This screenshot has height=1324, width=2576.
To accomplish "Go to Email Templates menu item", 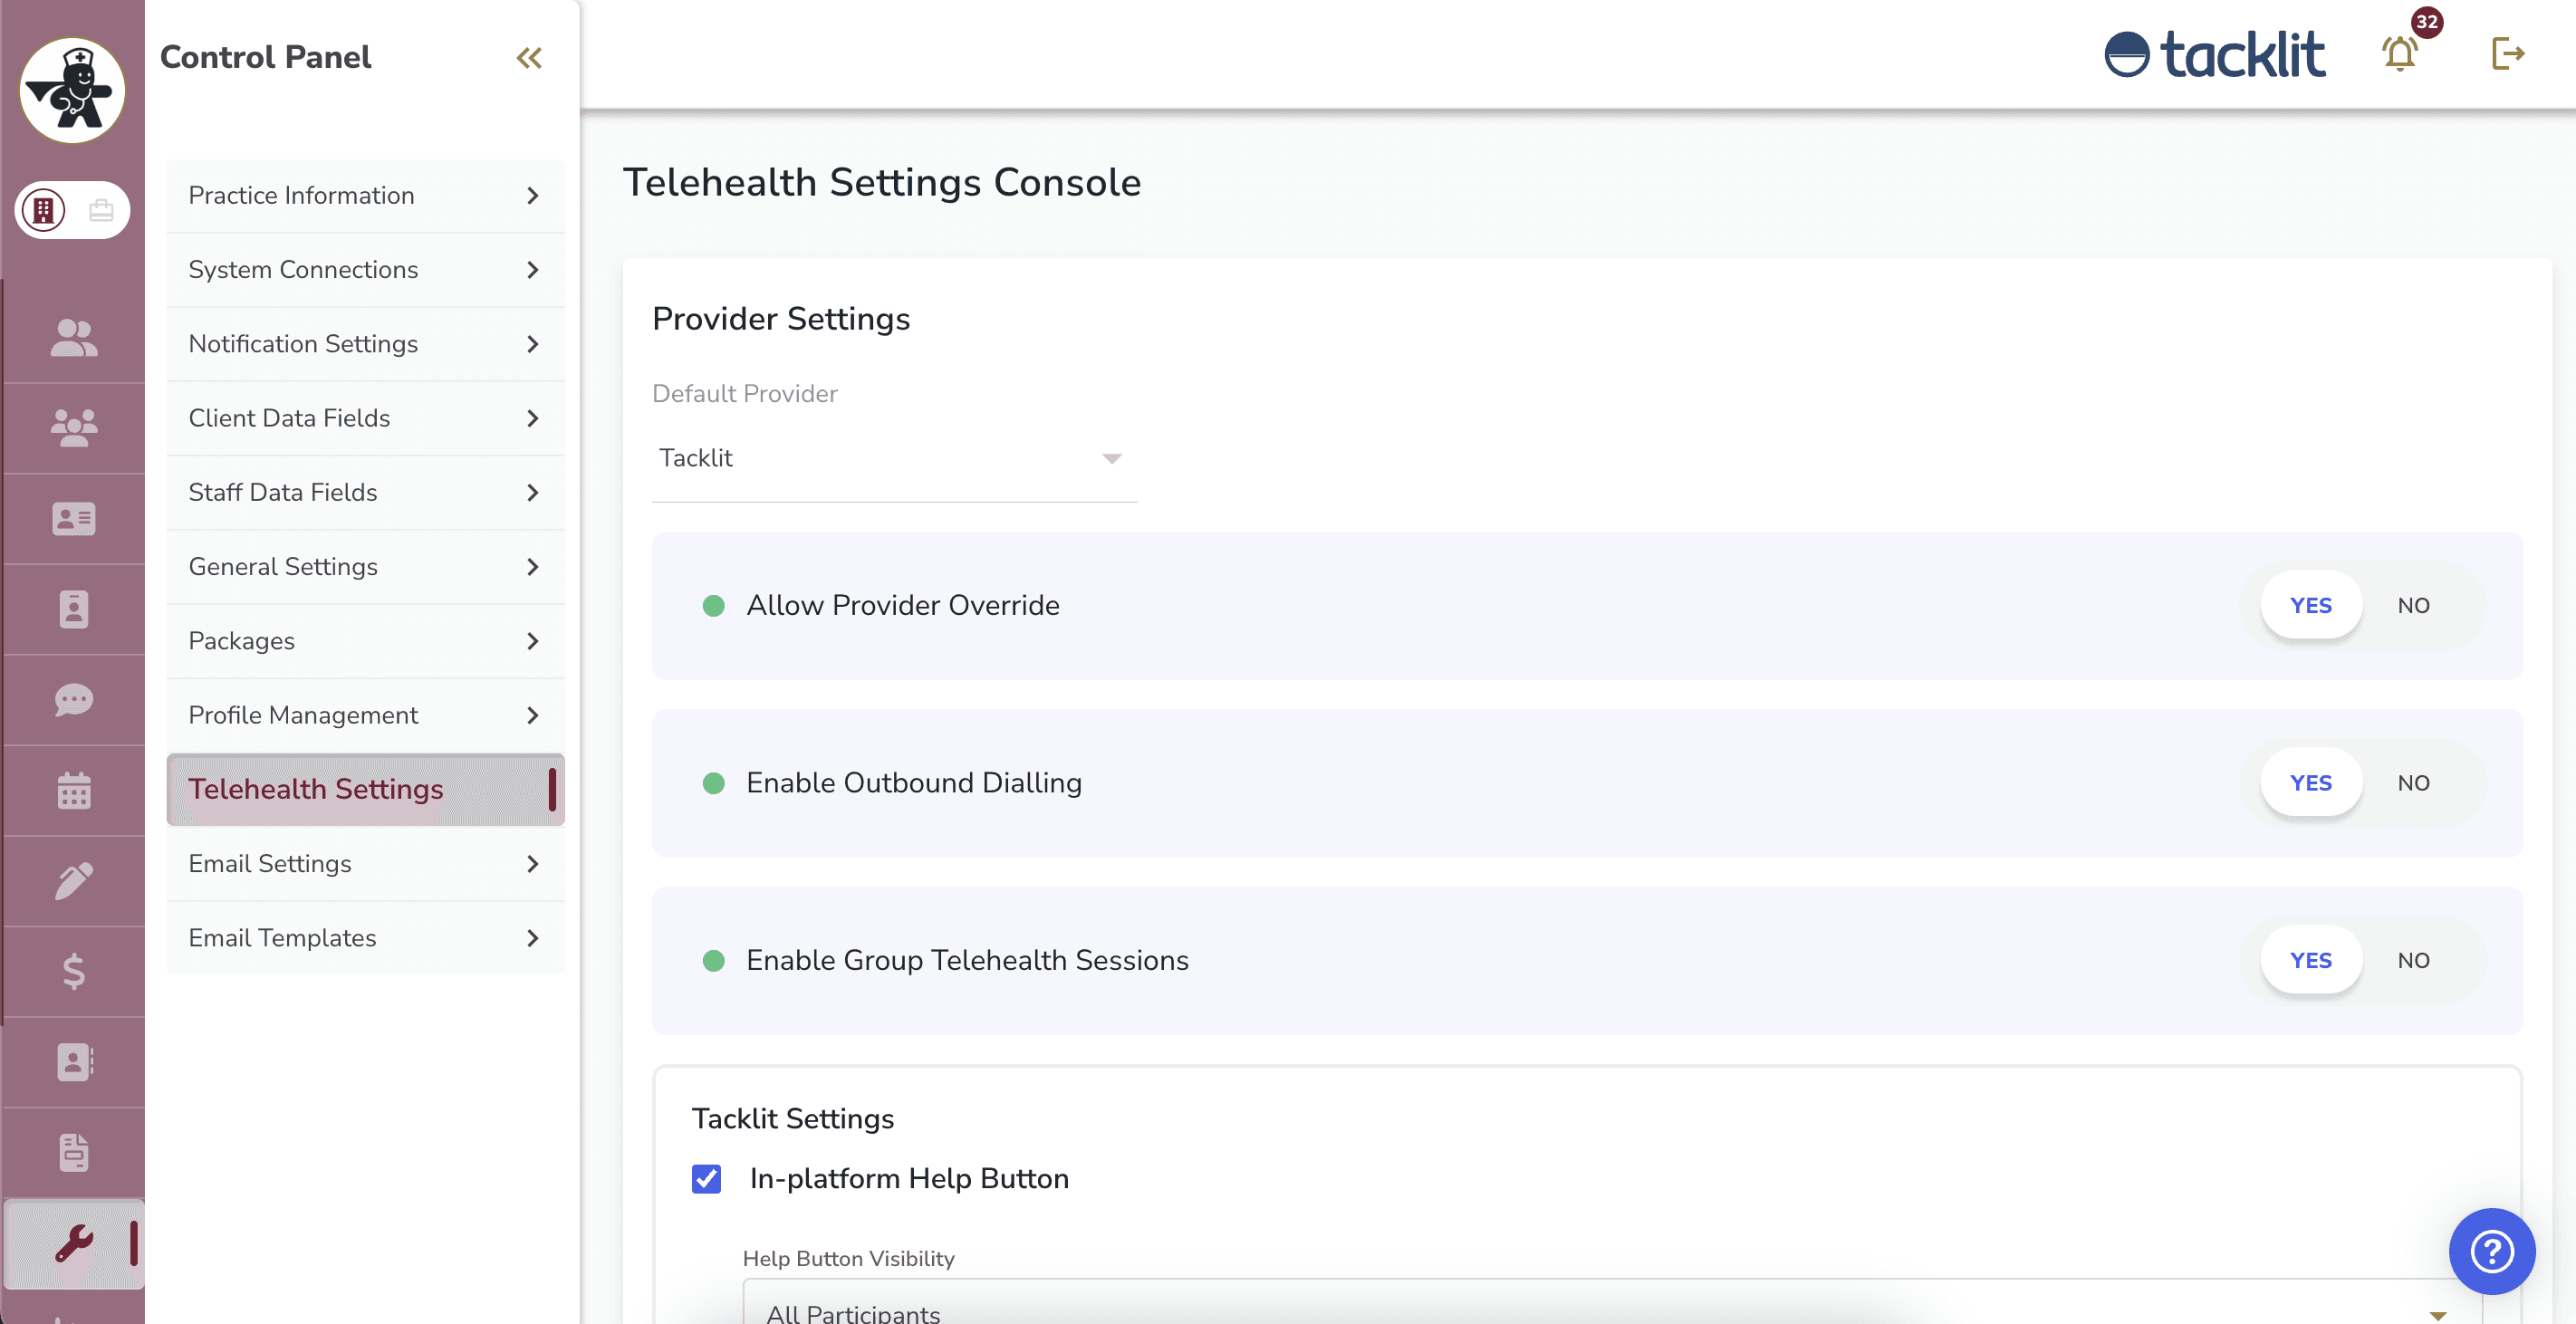I will [x=365, y=938].
